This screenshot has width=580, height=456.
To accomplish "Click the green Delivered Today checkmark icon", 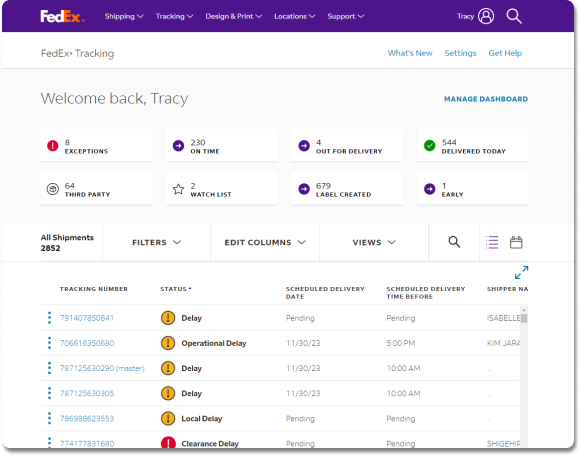I will click(x=429, y=146).
